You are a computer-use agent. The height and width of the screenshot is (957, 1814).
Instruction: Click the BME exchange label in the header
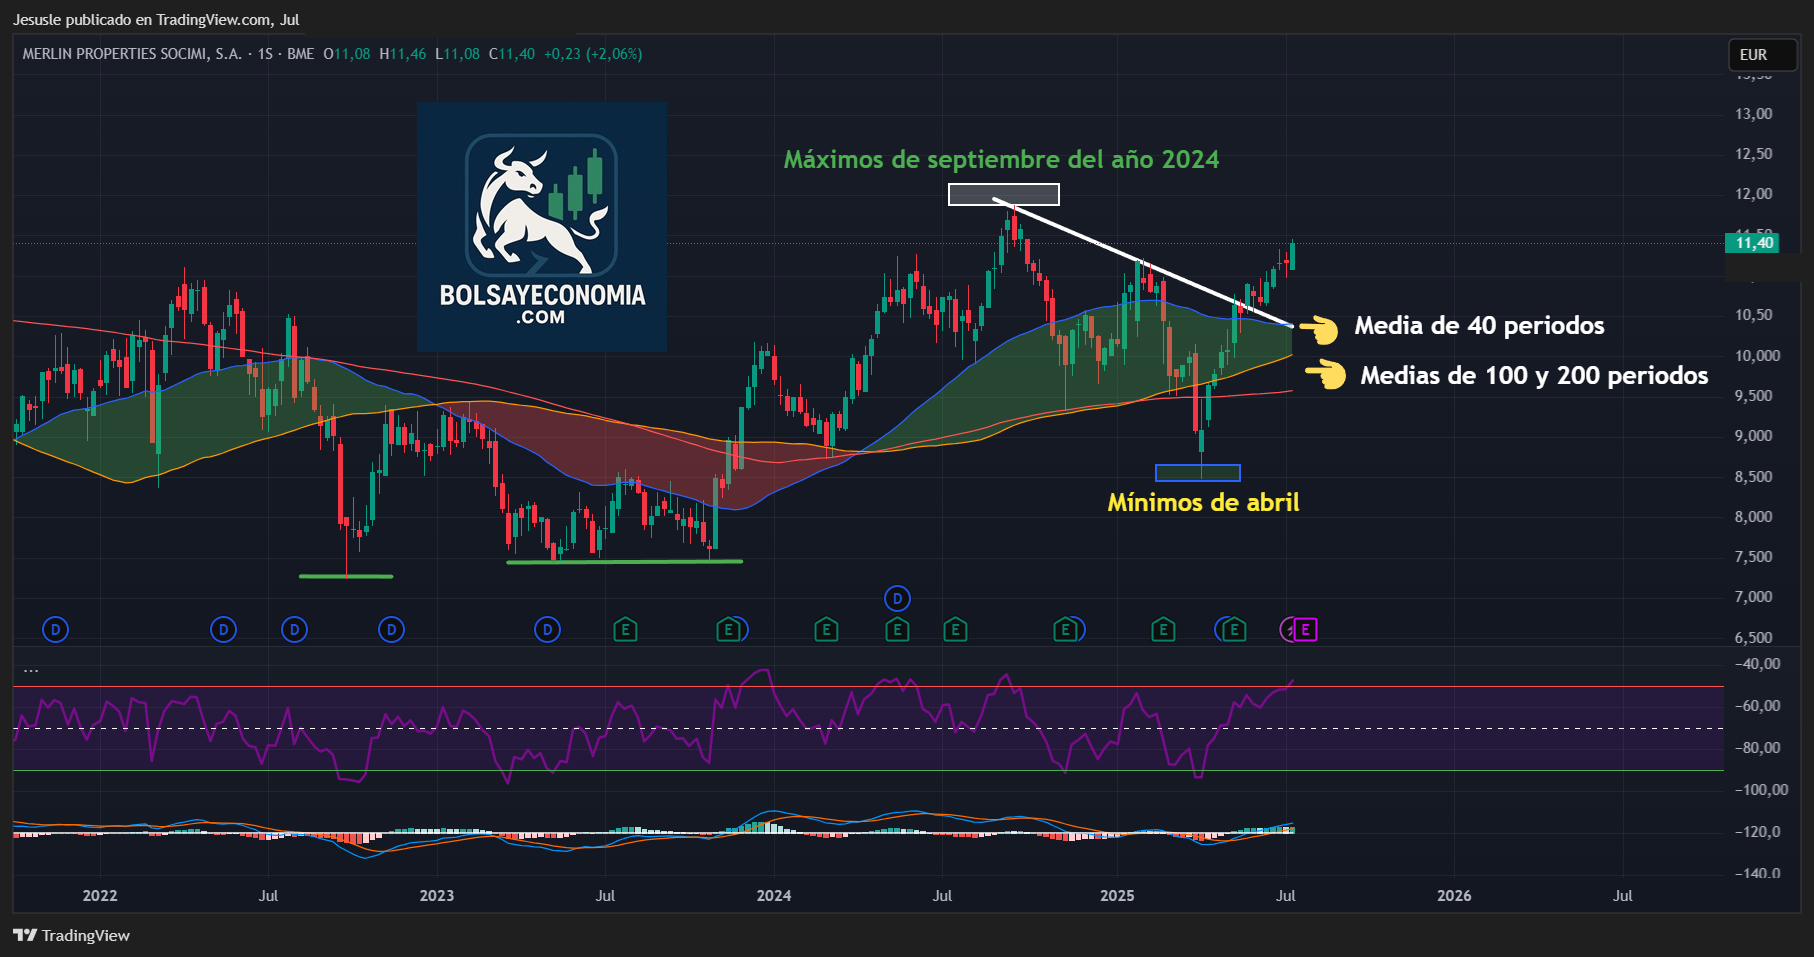coord(300,54)
